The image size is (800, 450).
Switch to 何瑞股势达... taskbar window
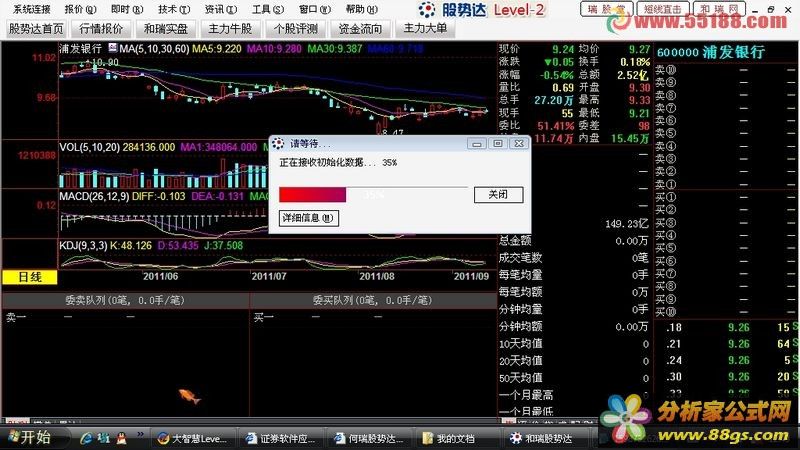[x=369, y=438]
